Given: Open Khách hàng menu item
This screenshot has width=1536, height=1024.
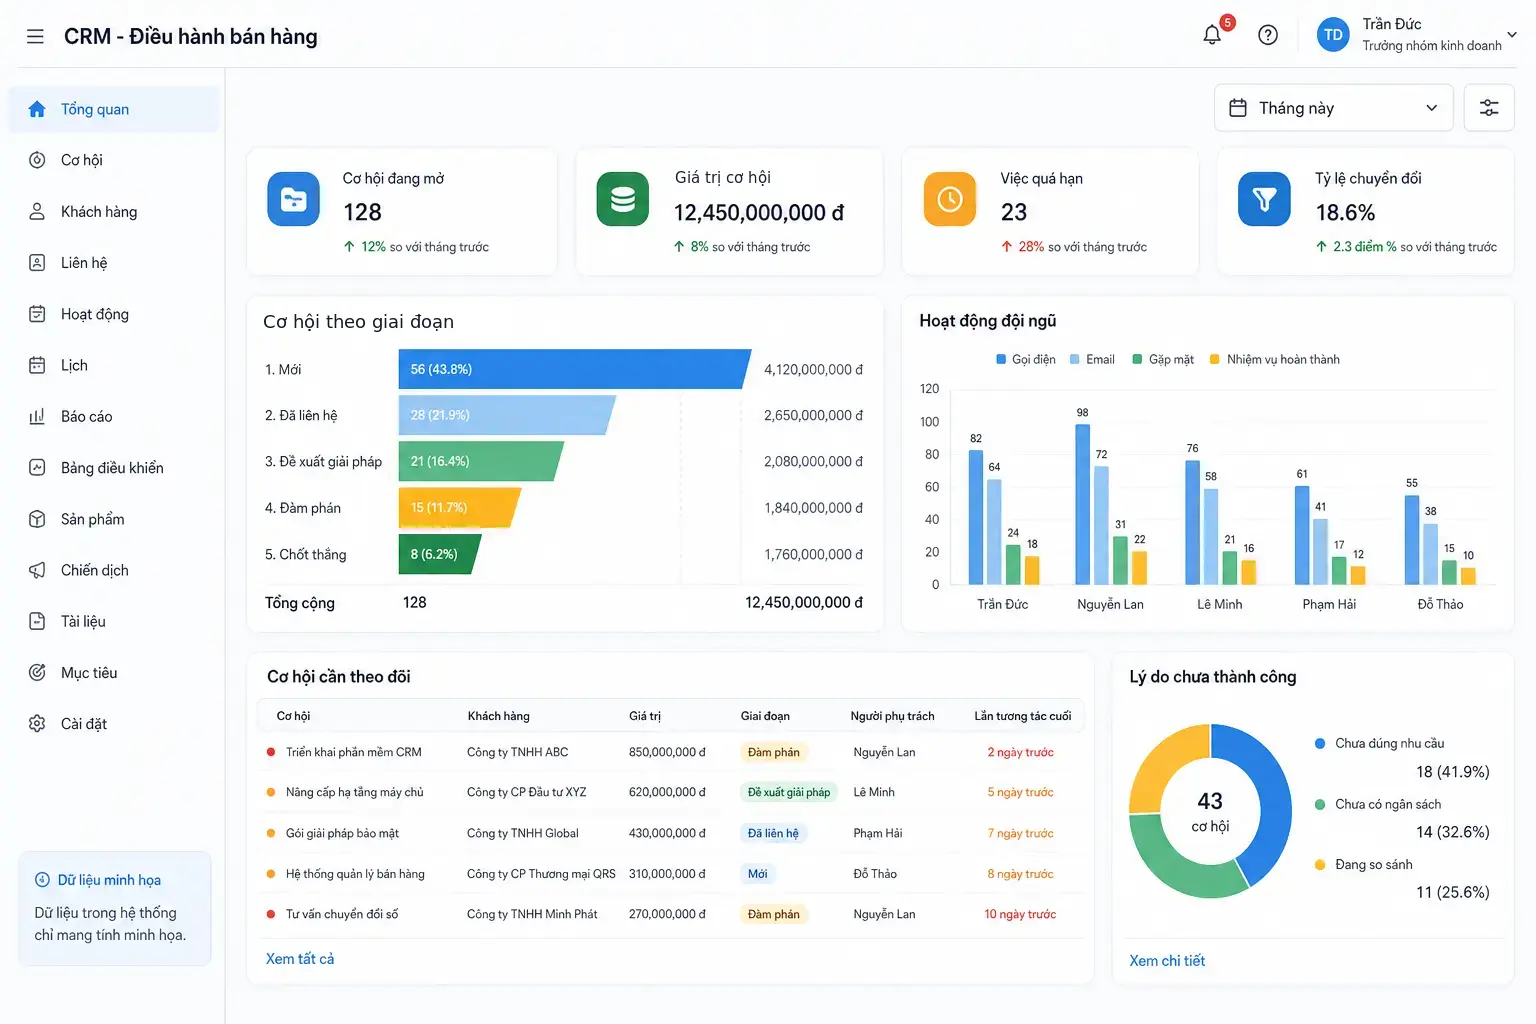Looking at the screenshot, I should pyautogui.click(x=114, y=211).
